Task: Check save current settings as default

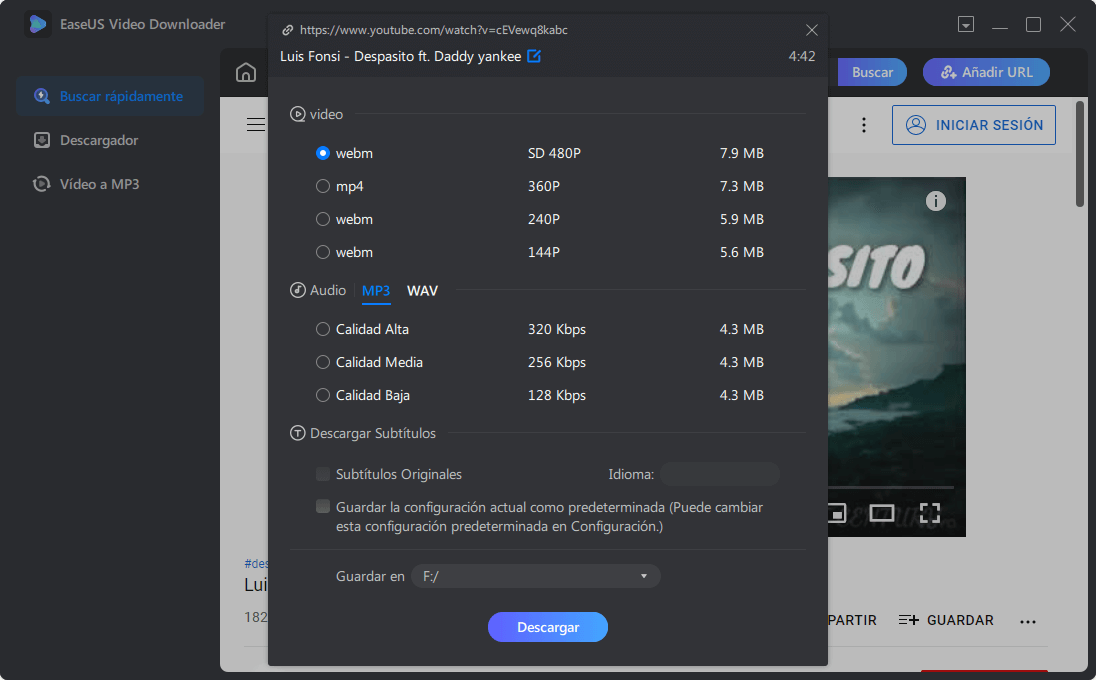Action: click(323, 507)
